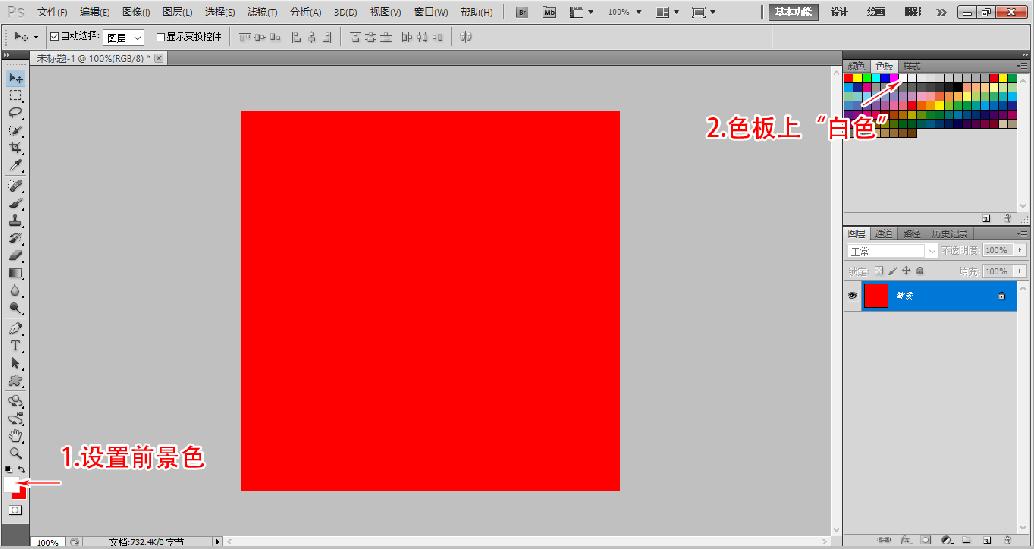
Task: Switch to the Painting workspace
Action: tap(875, 12)
